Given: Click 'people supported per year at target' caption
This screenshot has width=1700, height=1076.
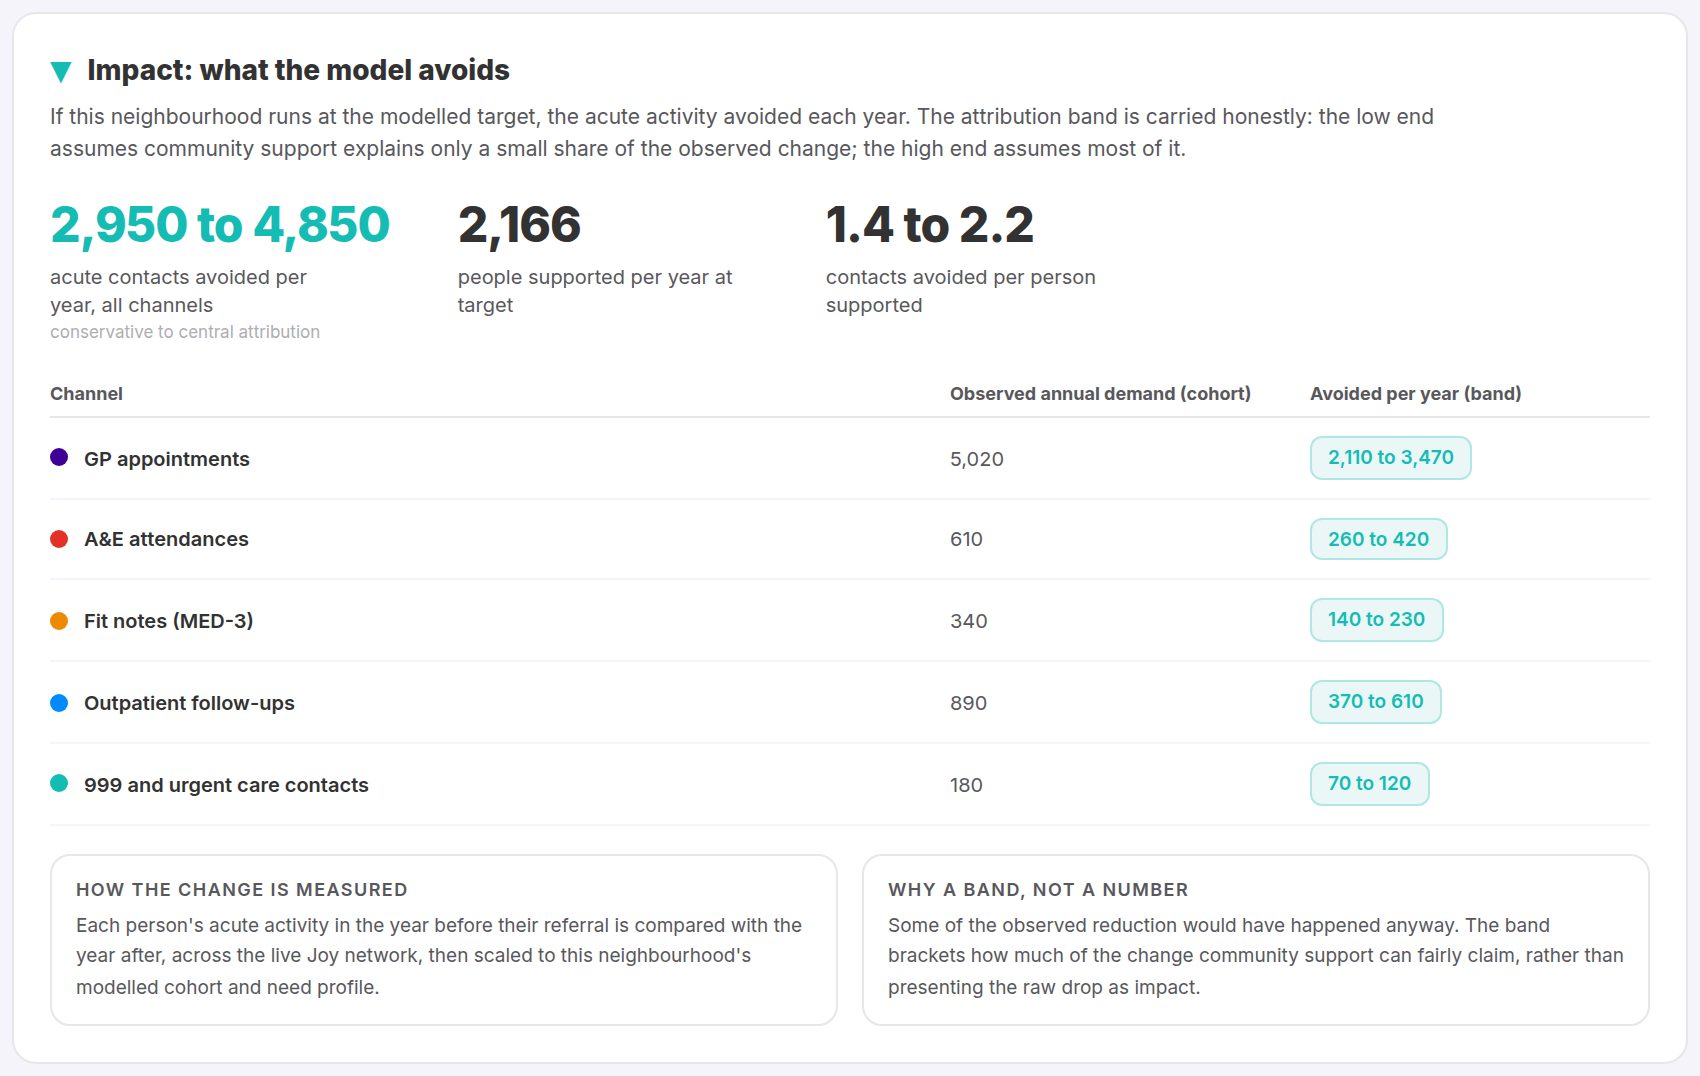Looking at the screenshot, I should [x=595, y=291].
